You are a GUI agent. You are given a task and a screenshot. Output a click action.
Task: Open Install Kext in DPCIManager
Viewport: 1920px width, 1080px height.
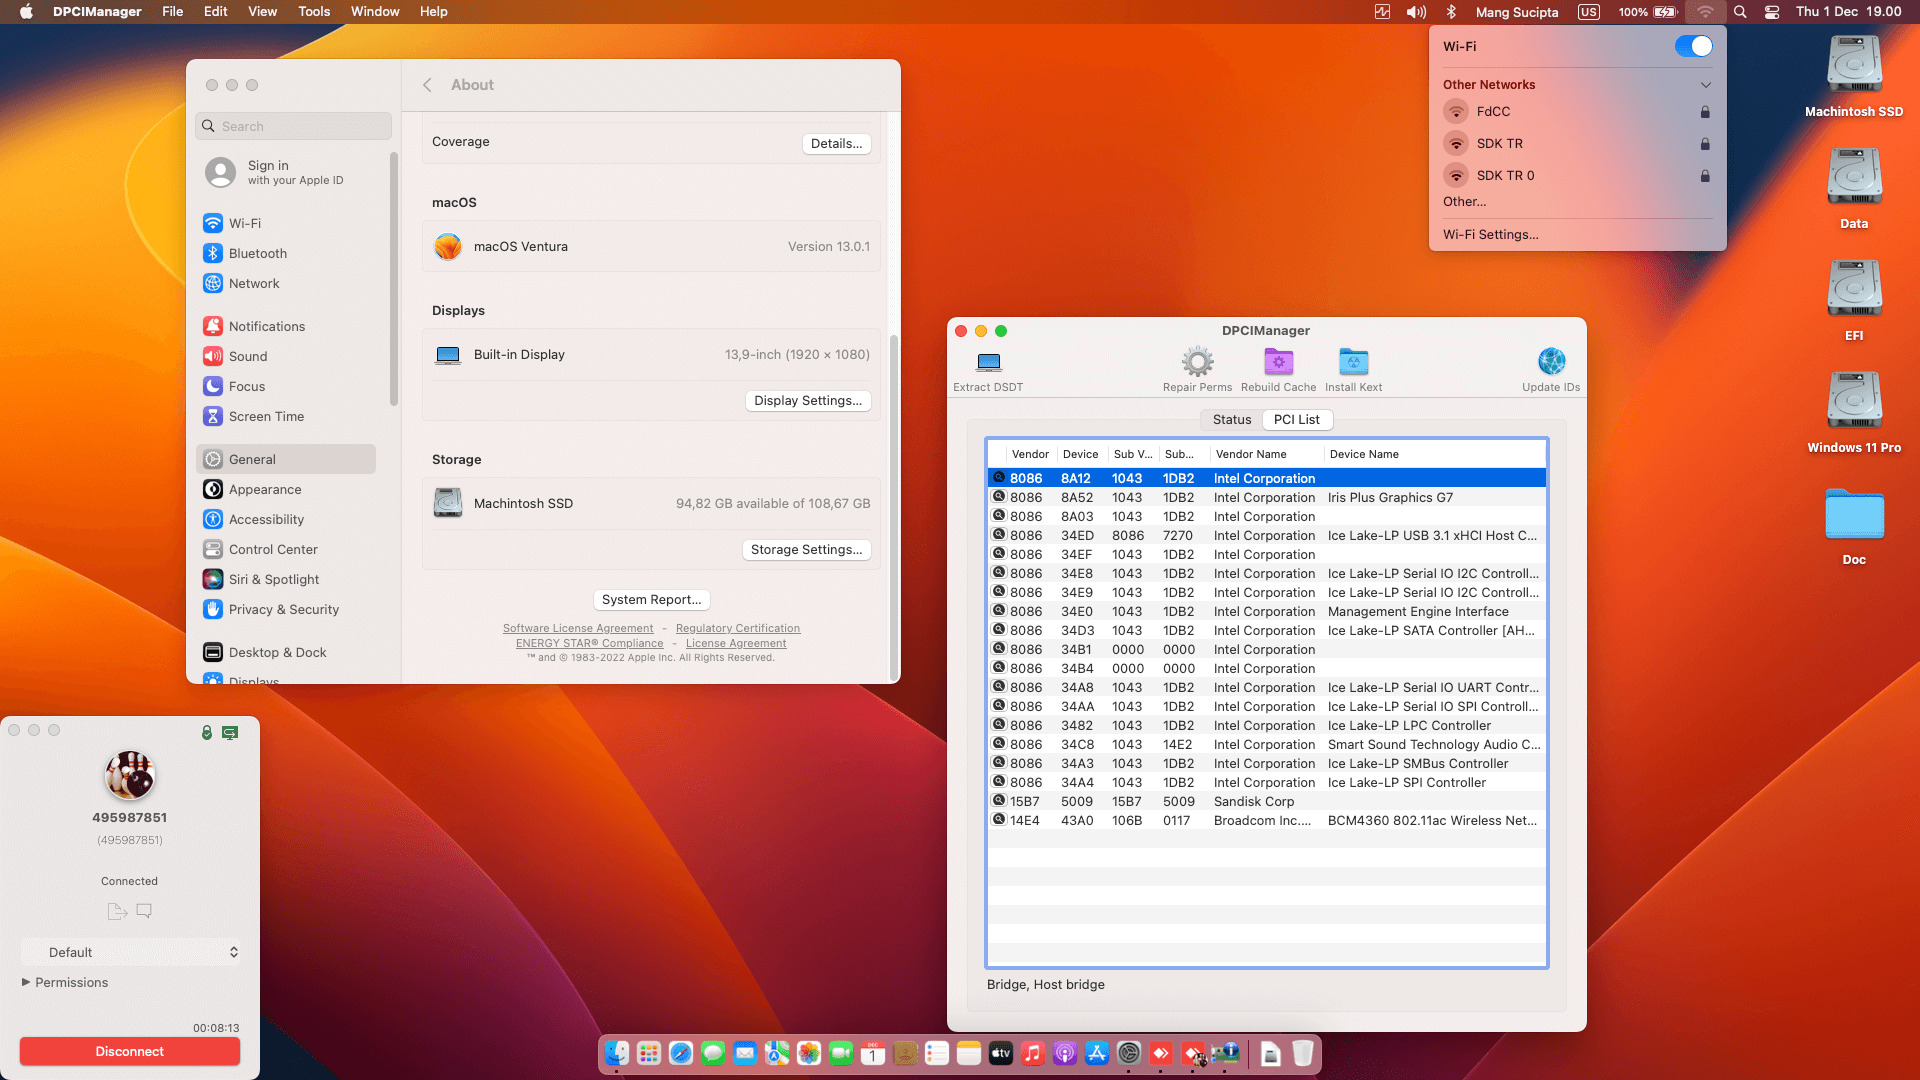[x=1353, y=370]
